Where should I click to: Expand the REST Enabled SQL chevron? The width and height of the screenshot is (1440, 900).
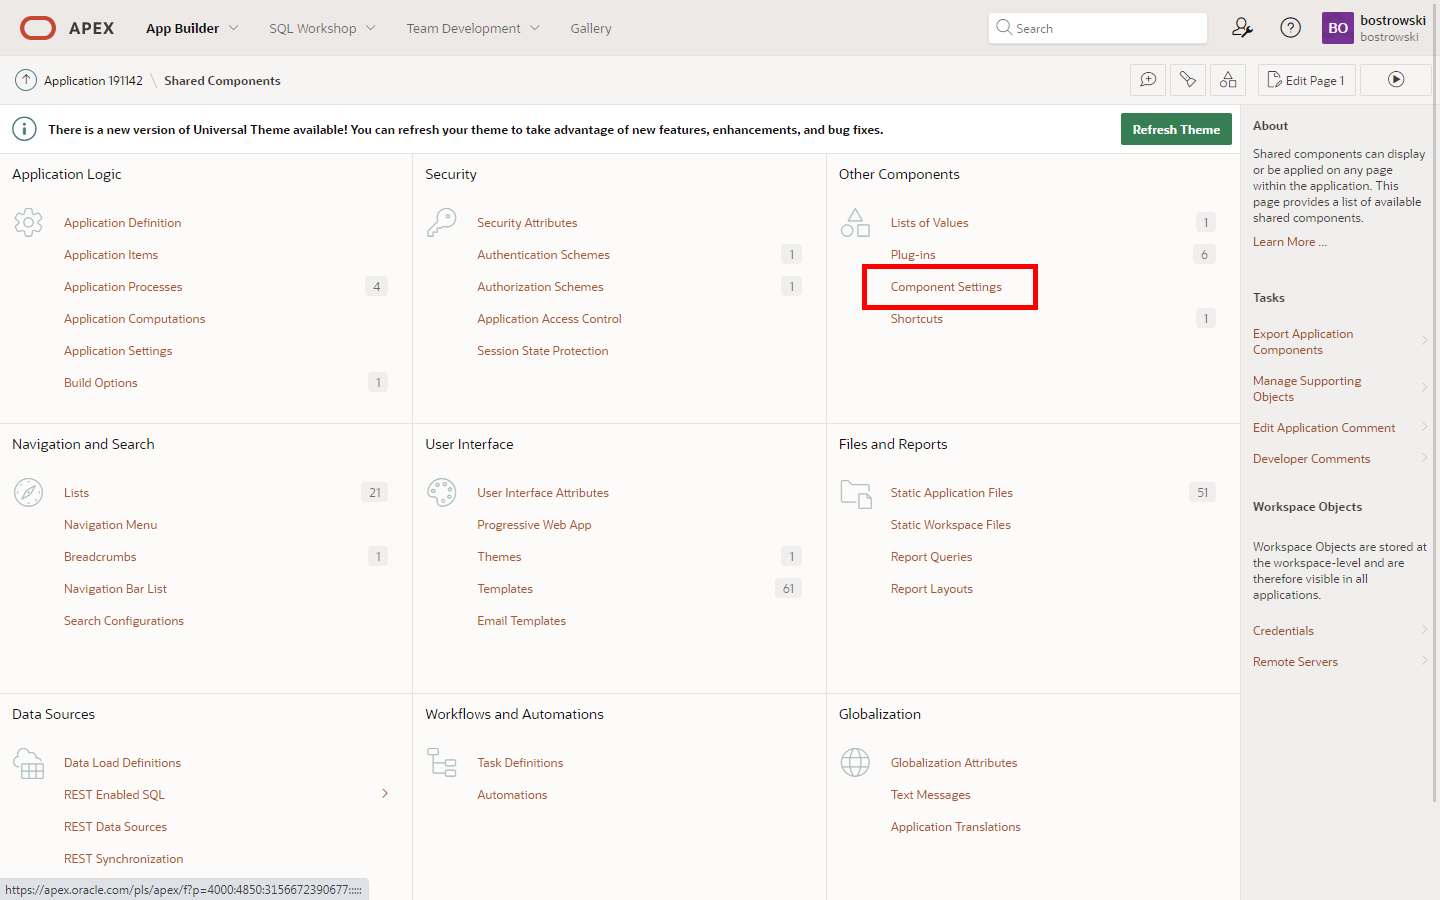pyautogui.click(x=385, y=794)
